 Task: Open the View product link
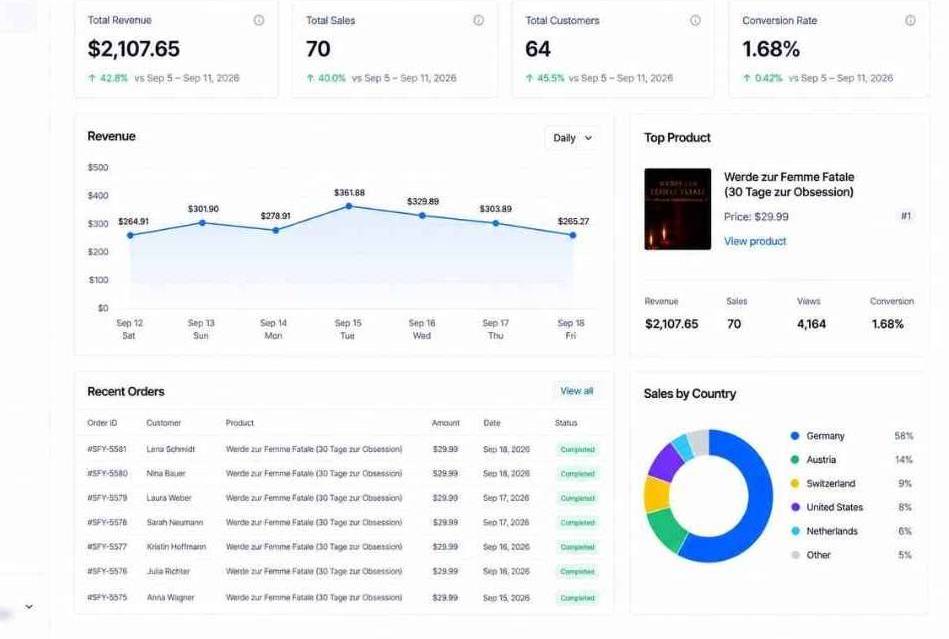755,241
